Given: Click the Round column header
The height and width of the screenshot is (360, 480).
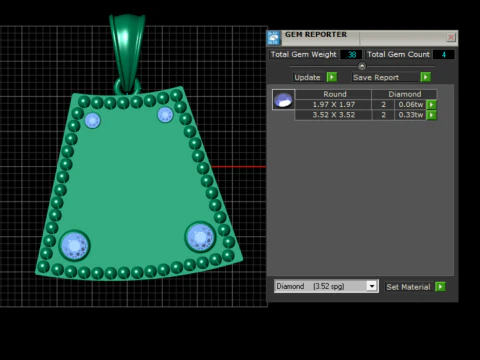Looking at the screenshot, I should click(333, 94).
